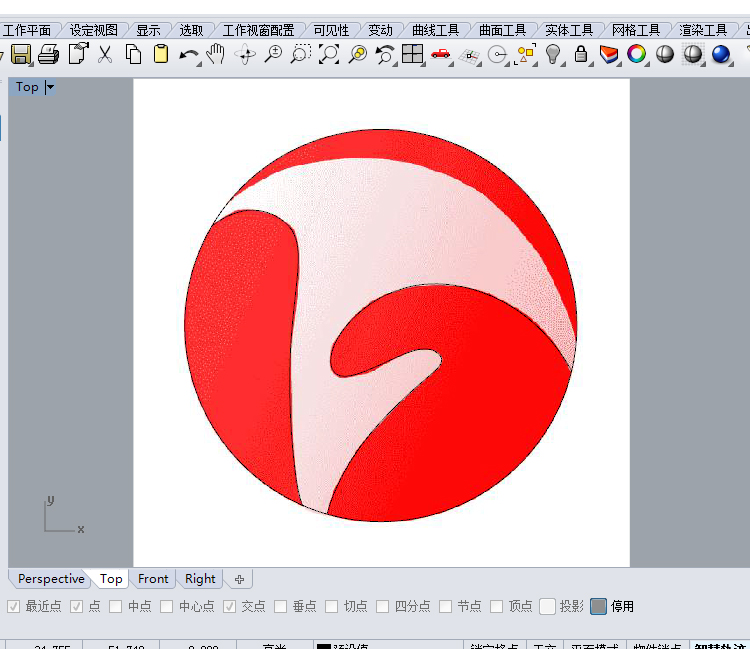The height and width of the screenshot is (649, 750).
Task: Open the 工作视窗配置 toolbar tab
Action: point(258,31)
